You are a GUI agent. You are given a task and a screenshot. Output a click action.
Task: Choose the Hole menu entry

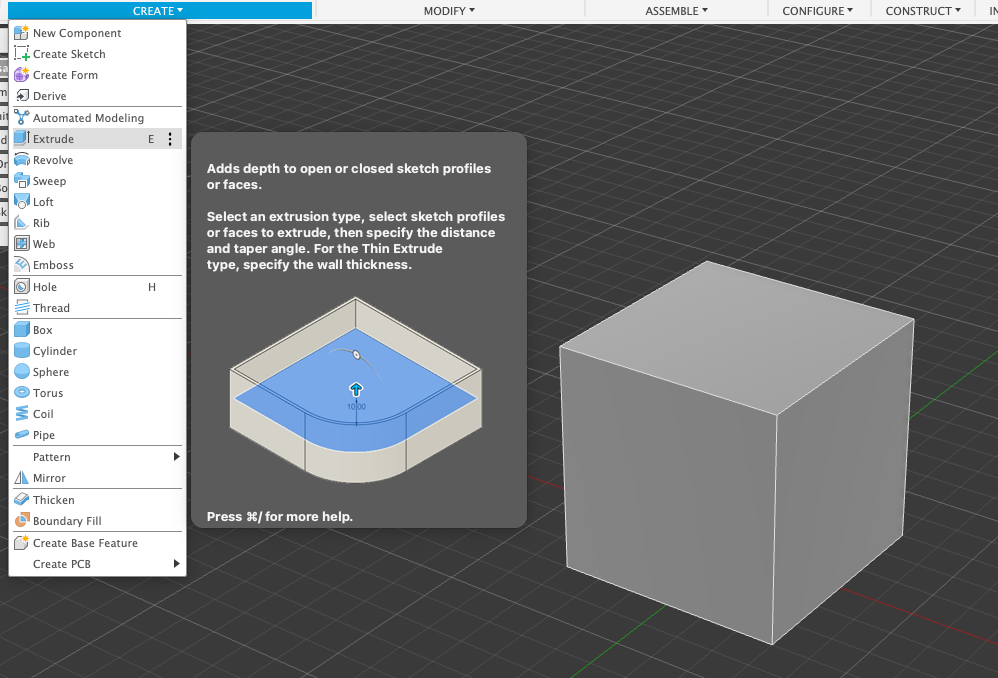point(97,287)
